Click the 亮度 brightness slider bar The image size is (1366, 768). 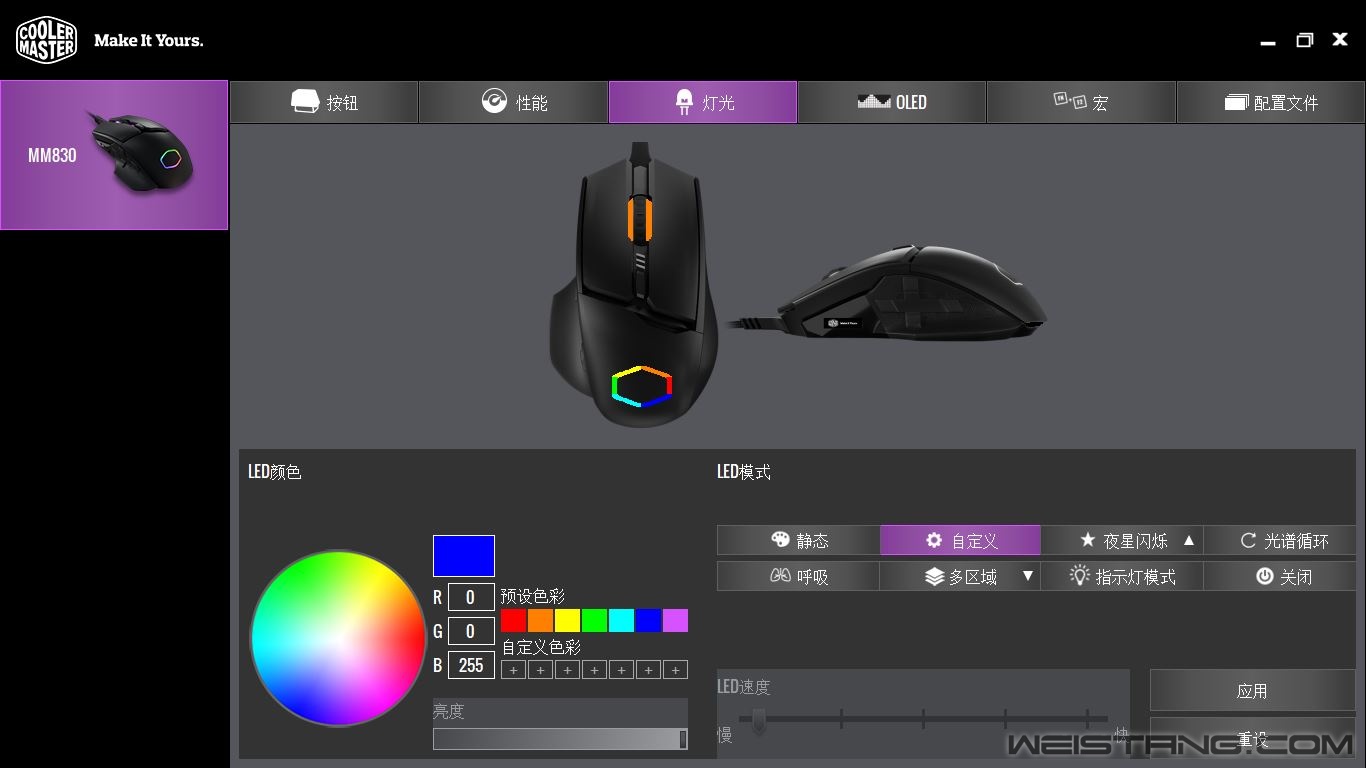click(560, 739)
